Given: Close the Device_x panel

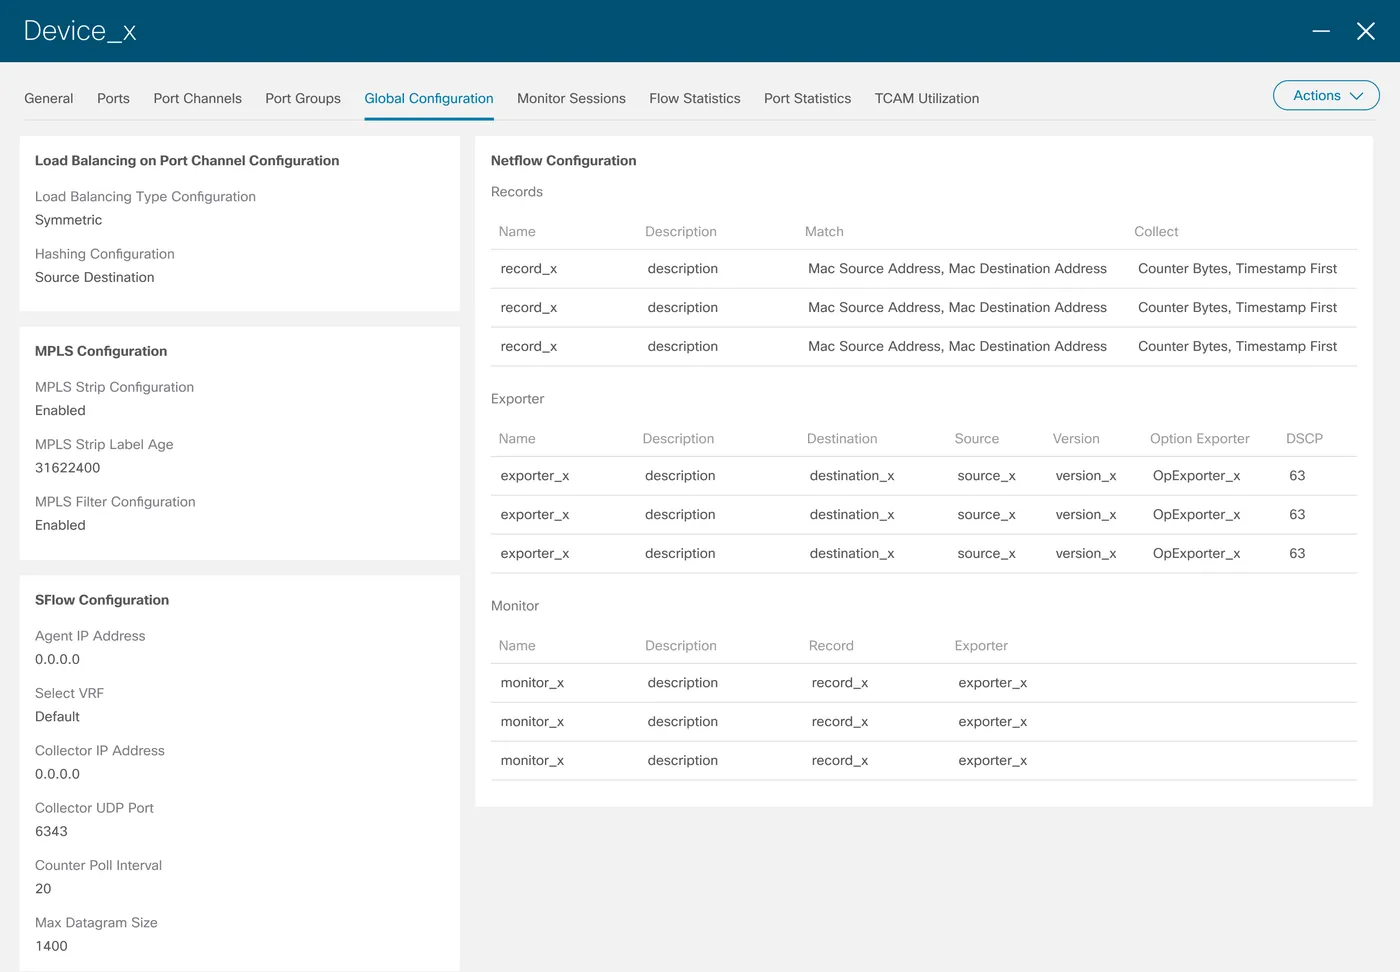Looking at the screenshot, I should click(1366, 31).
